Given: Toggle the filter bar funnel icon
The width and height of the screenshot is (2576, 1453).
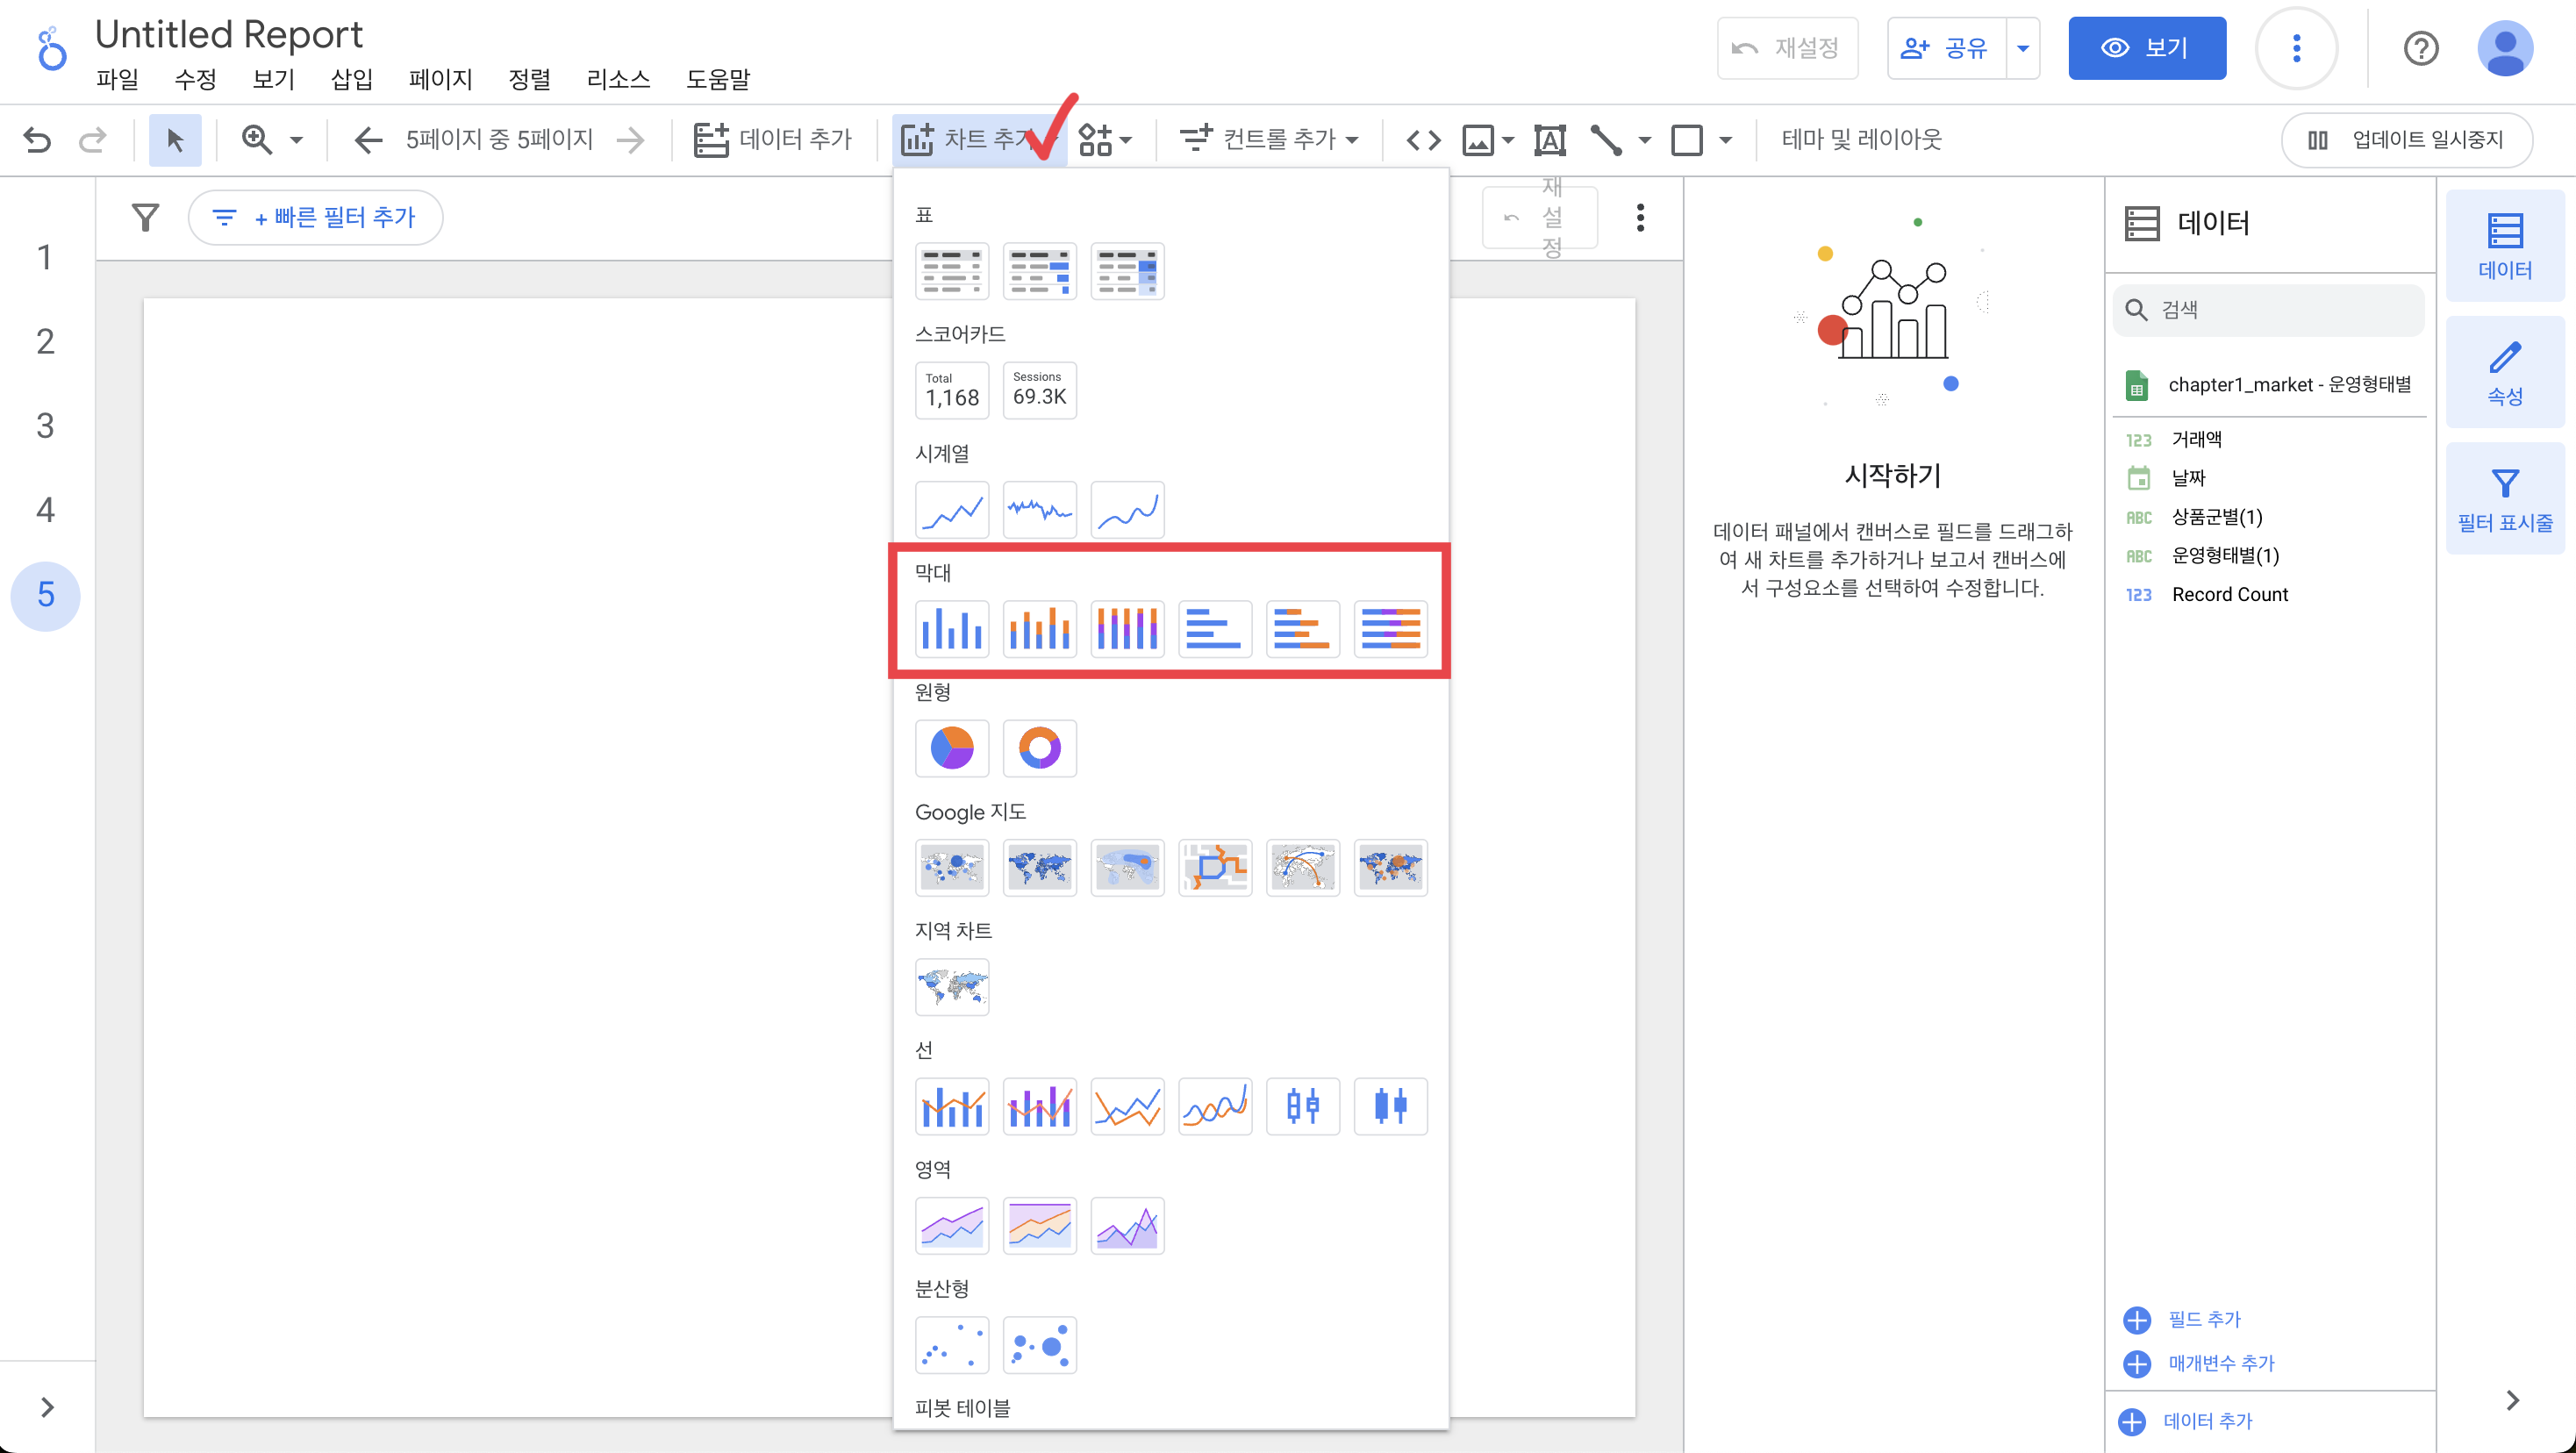Looking at the screenshot, I should pyautogui.click(x=146, y=217).
